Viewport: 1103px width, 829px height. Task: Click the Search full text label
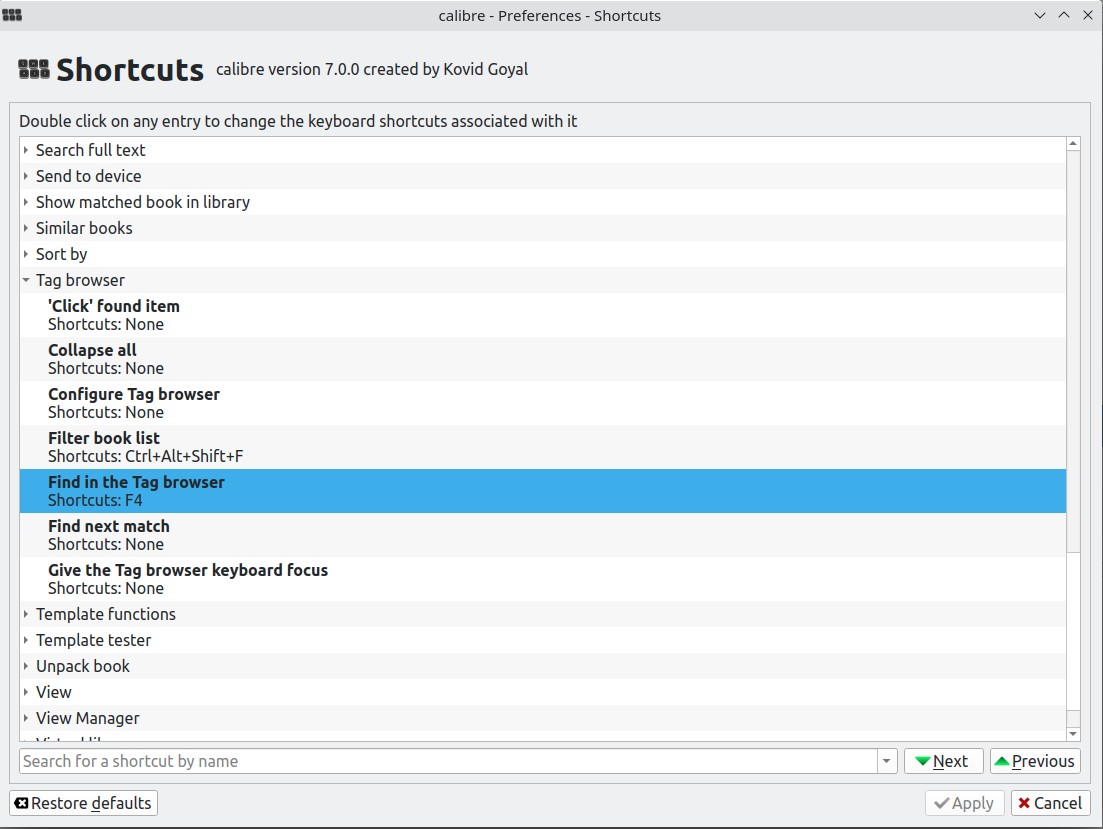[x=91, y=150]
